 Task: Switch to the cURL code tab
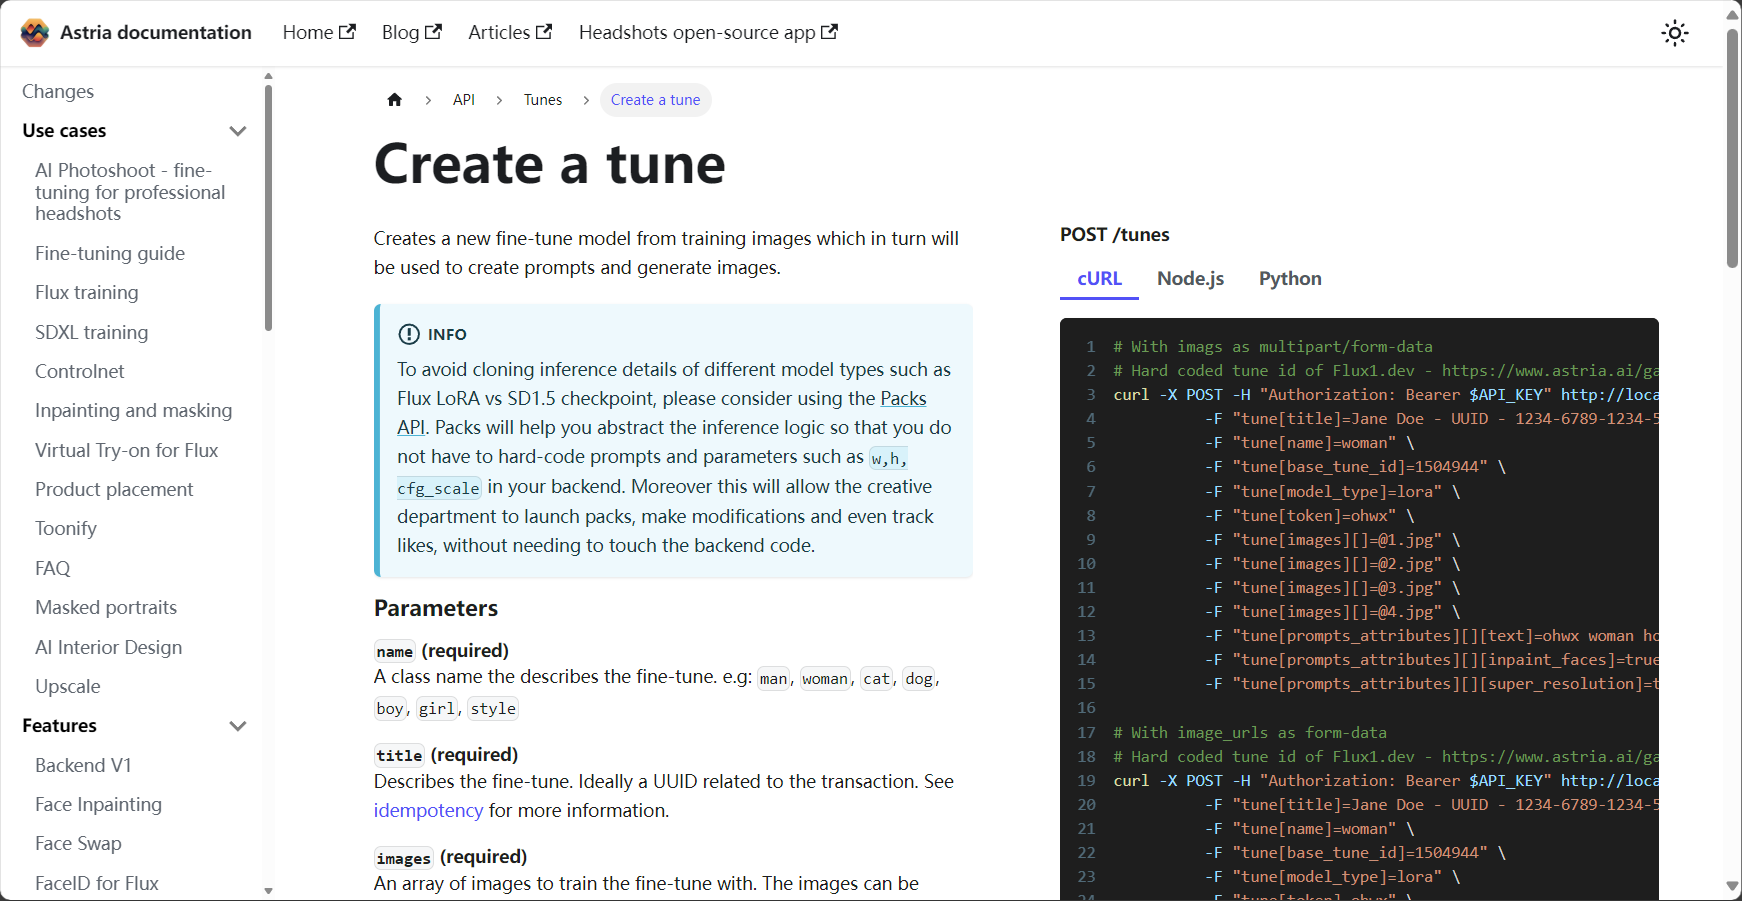[x=1100, y=279]
